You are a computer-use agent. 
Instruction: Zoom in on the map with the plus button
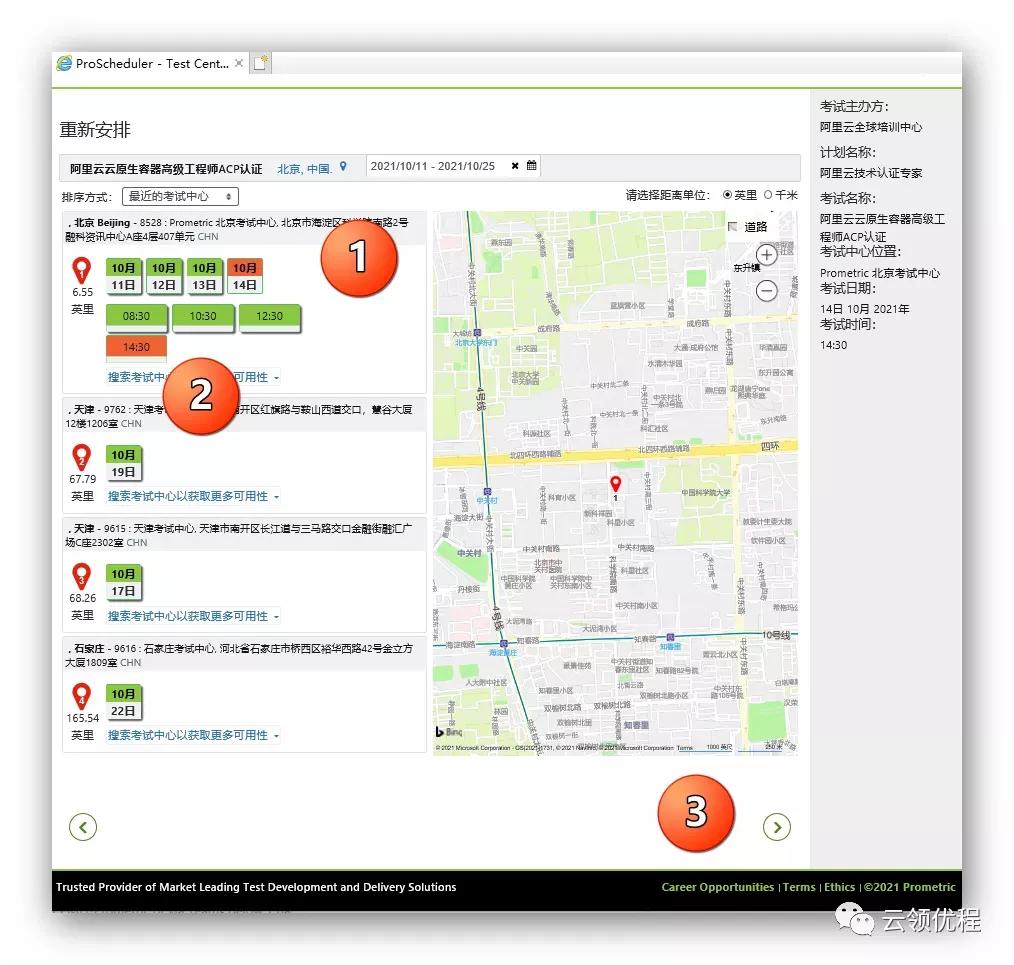pos(766,255)
